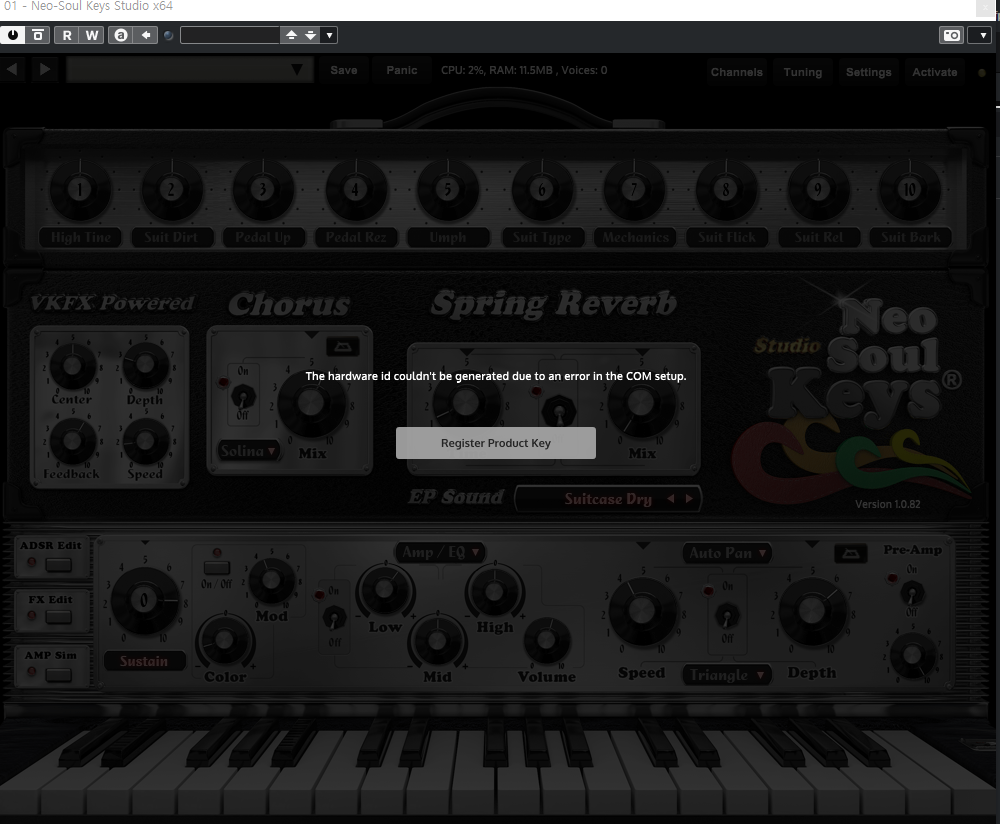The width and height of the screenshot is (1000, 824).
Task: Click the Save button
Action: pos(344,70)
